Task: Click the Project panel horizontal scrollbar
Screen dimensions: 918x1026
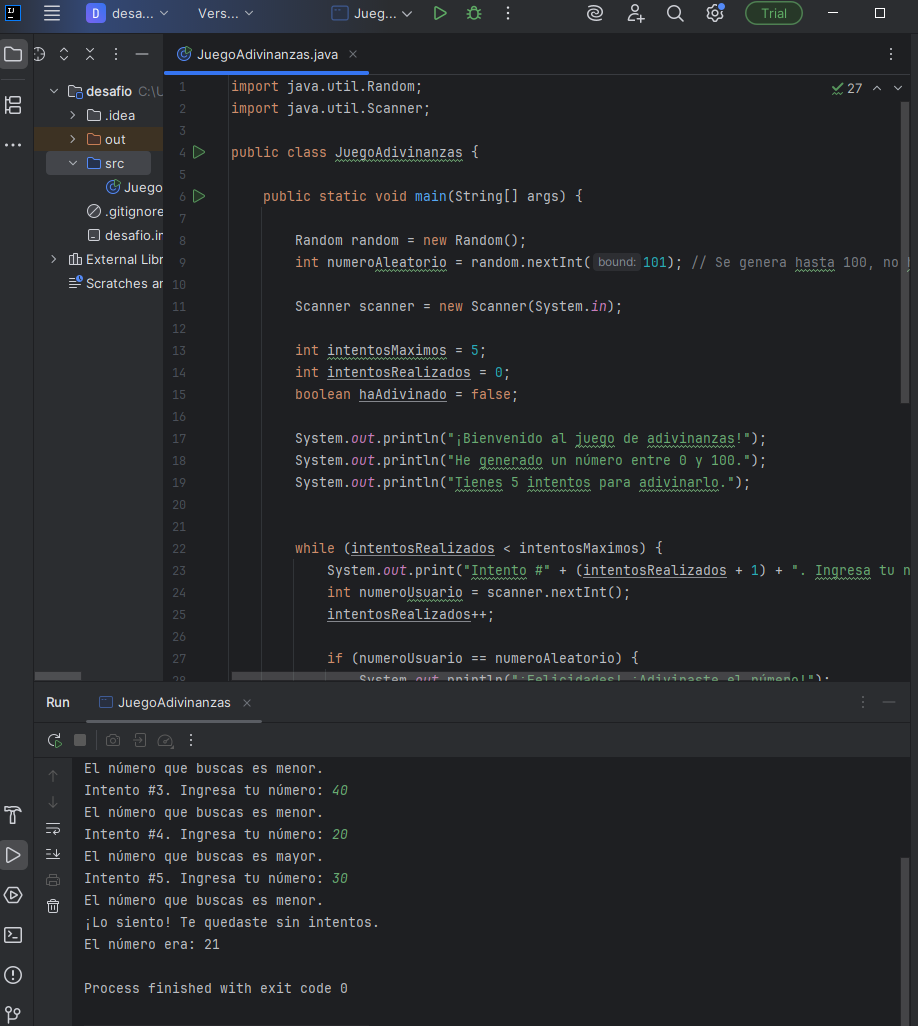Action: (x=58, y=676)
